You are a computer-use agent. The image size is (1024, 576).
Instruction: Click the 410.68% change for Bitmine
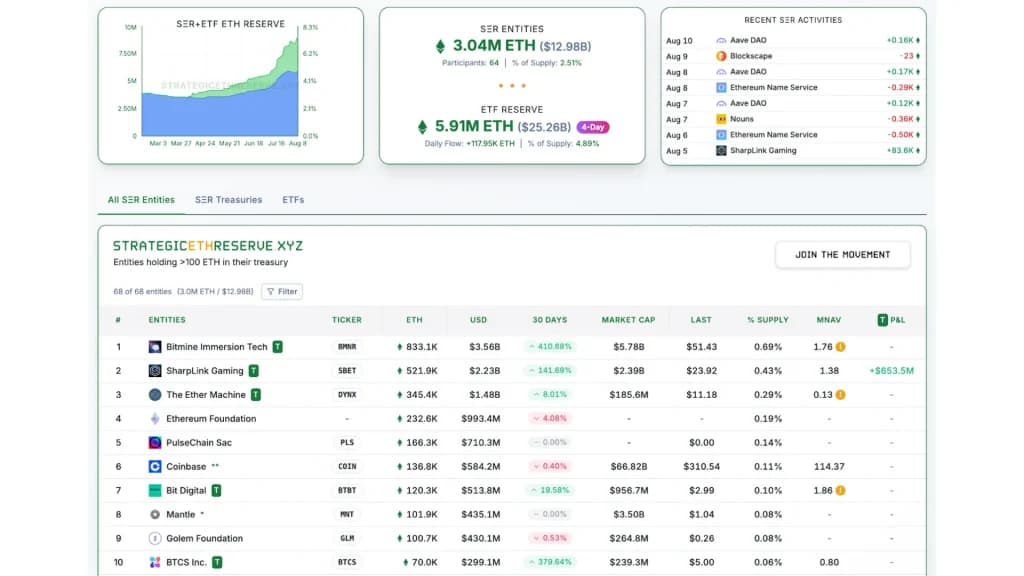[x=550, y=347]
